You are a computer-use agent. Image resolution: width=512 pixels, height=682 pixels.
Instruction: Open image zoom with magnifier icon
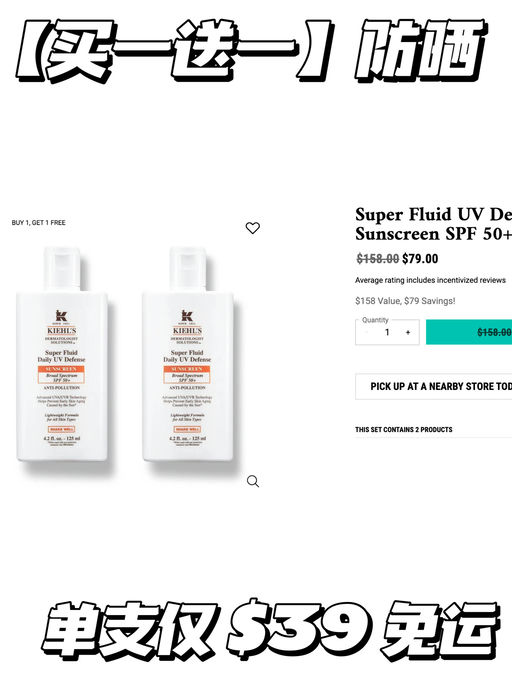pos(253,481)
